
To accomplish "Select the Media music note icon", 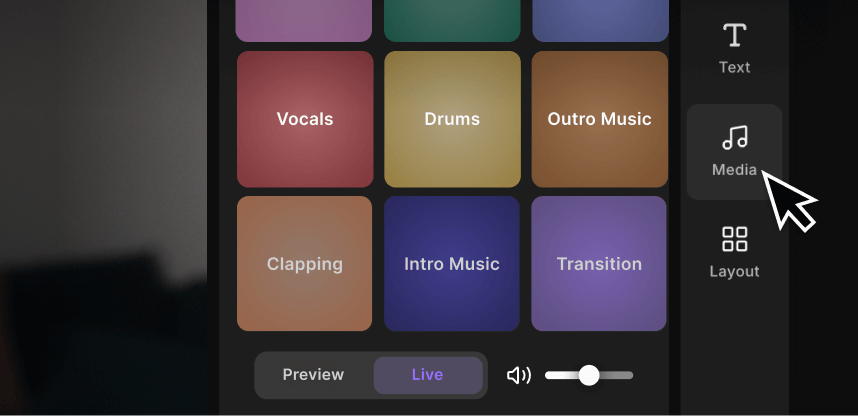I will (x=734, y=137).
